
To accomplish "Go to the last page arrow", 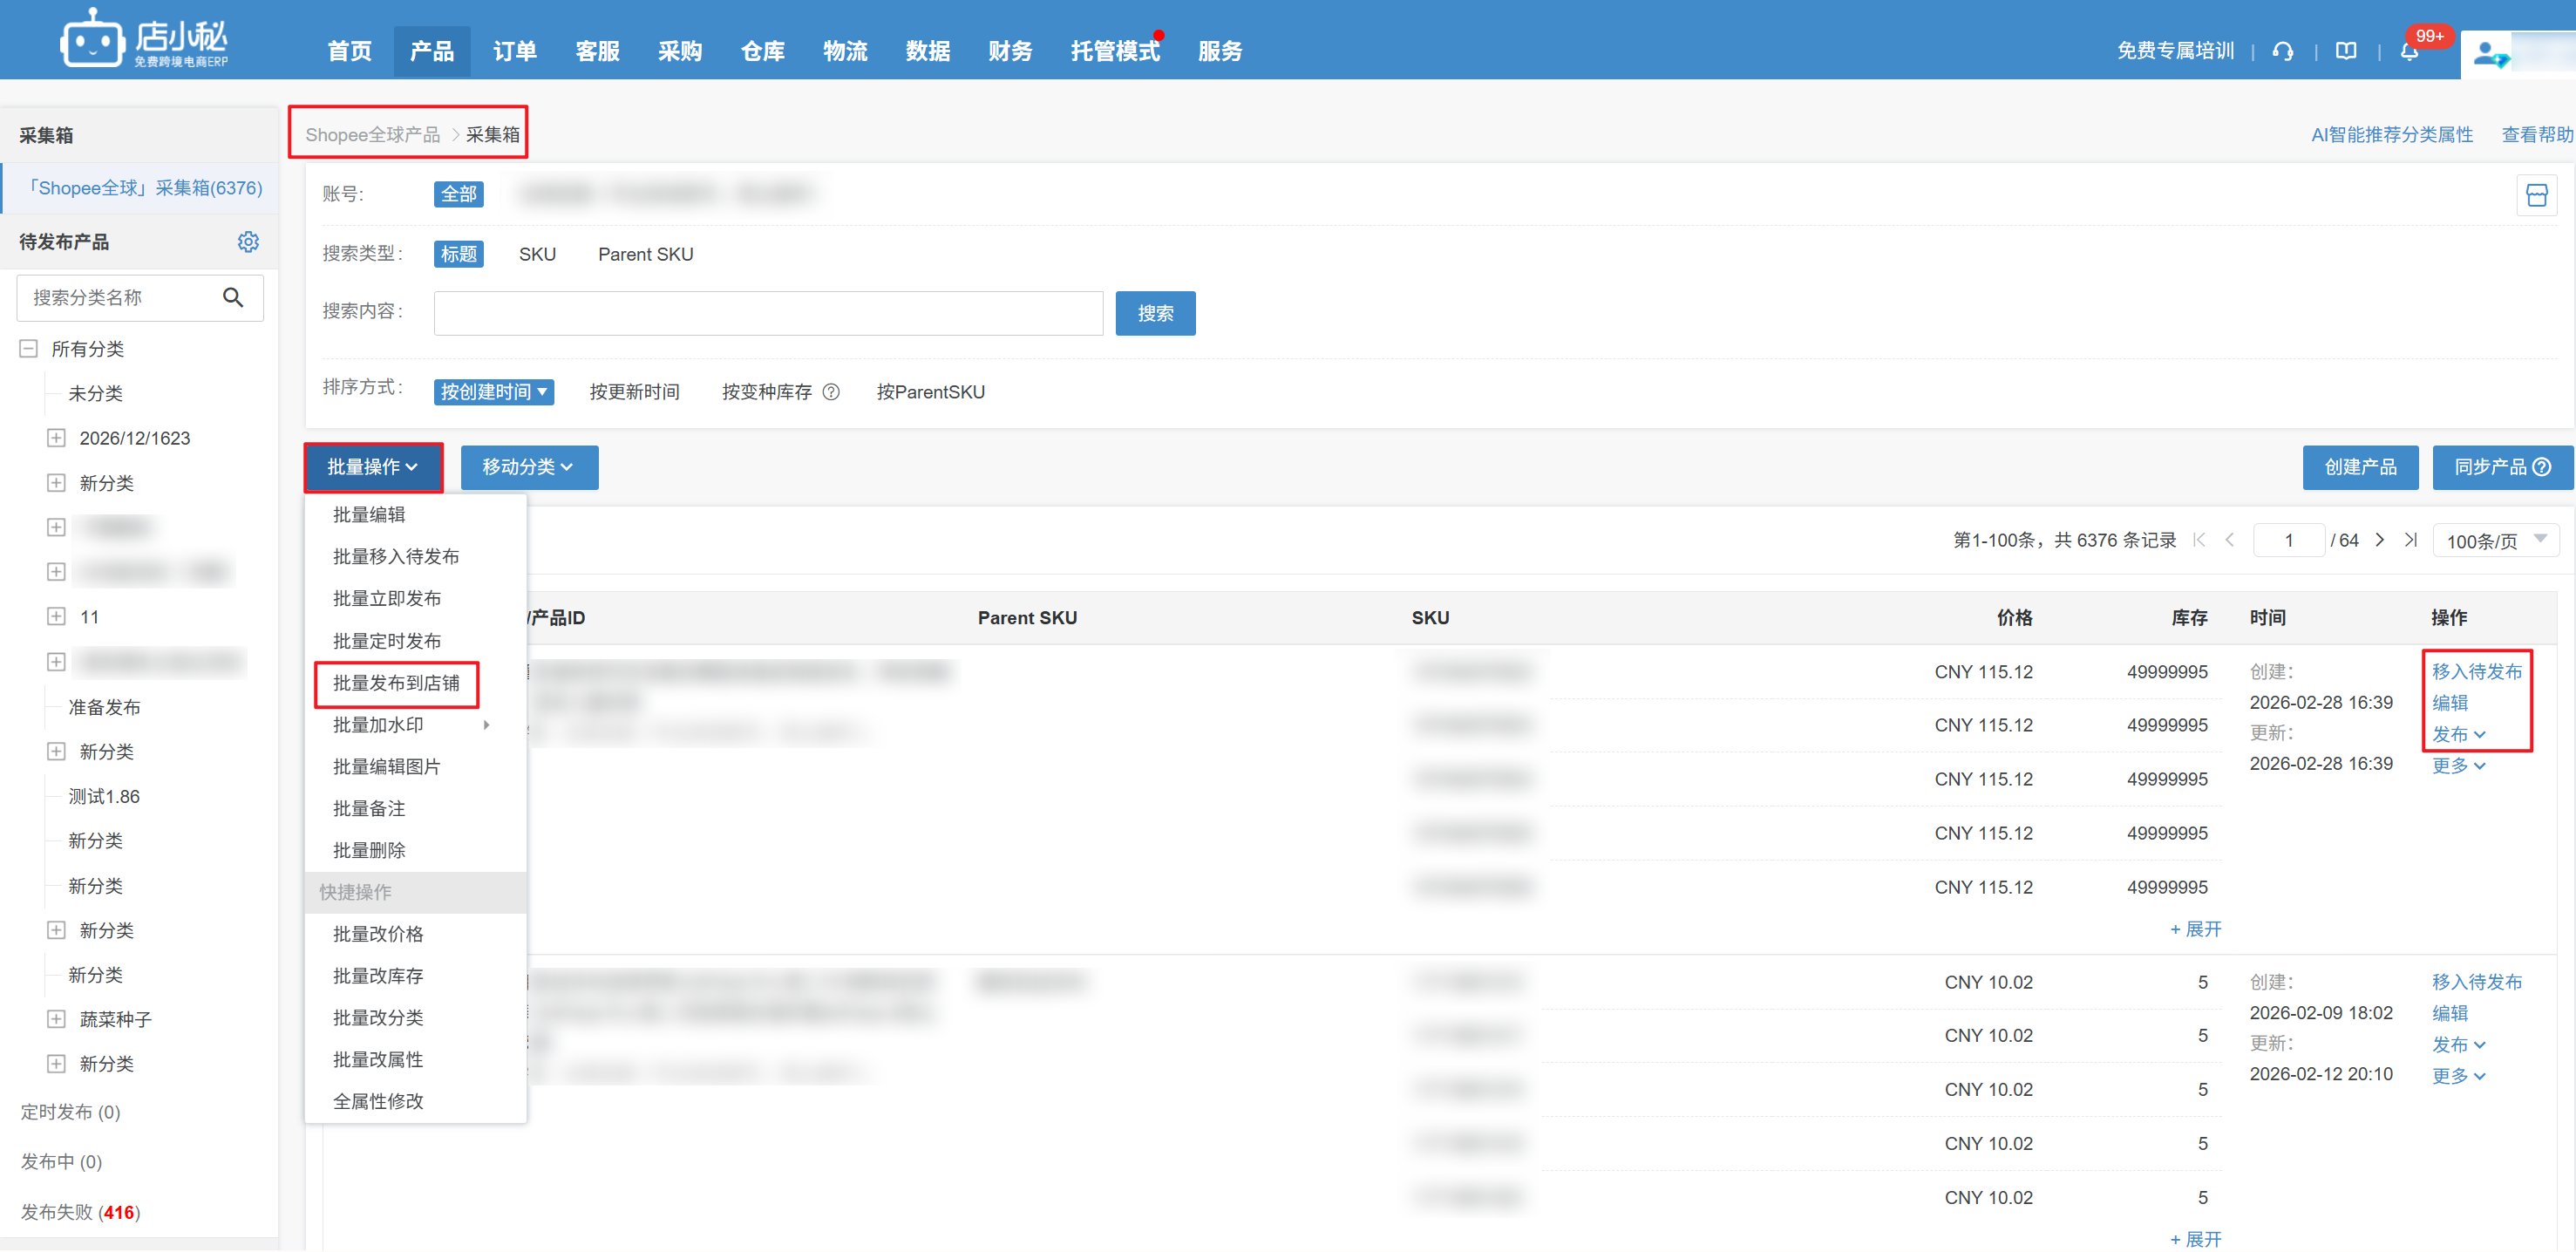I will pos(2411,540).
